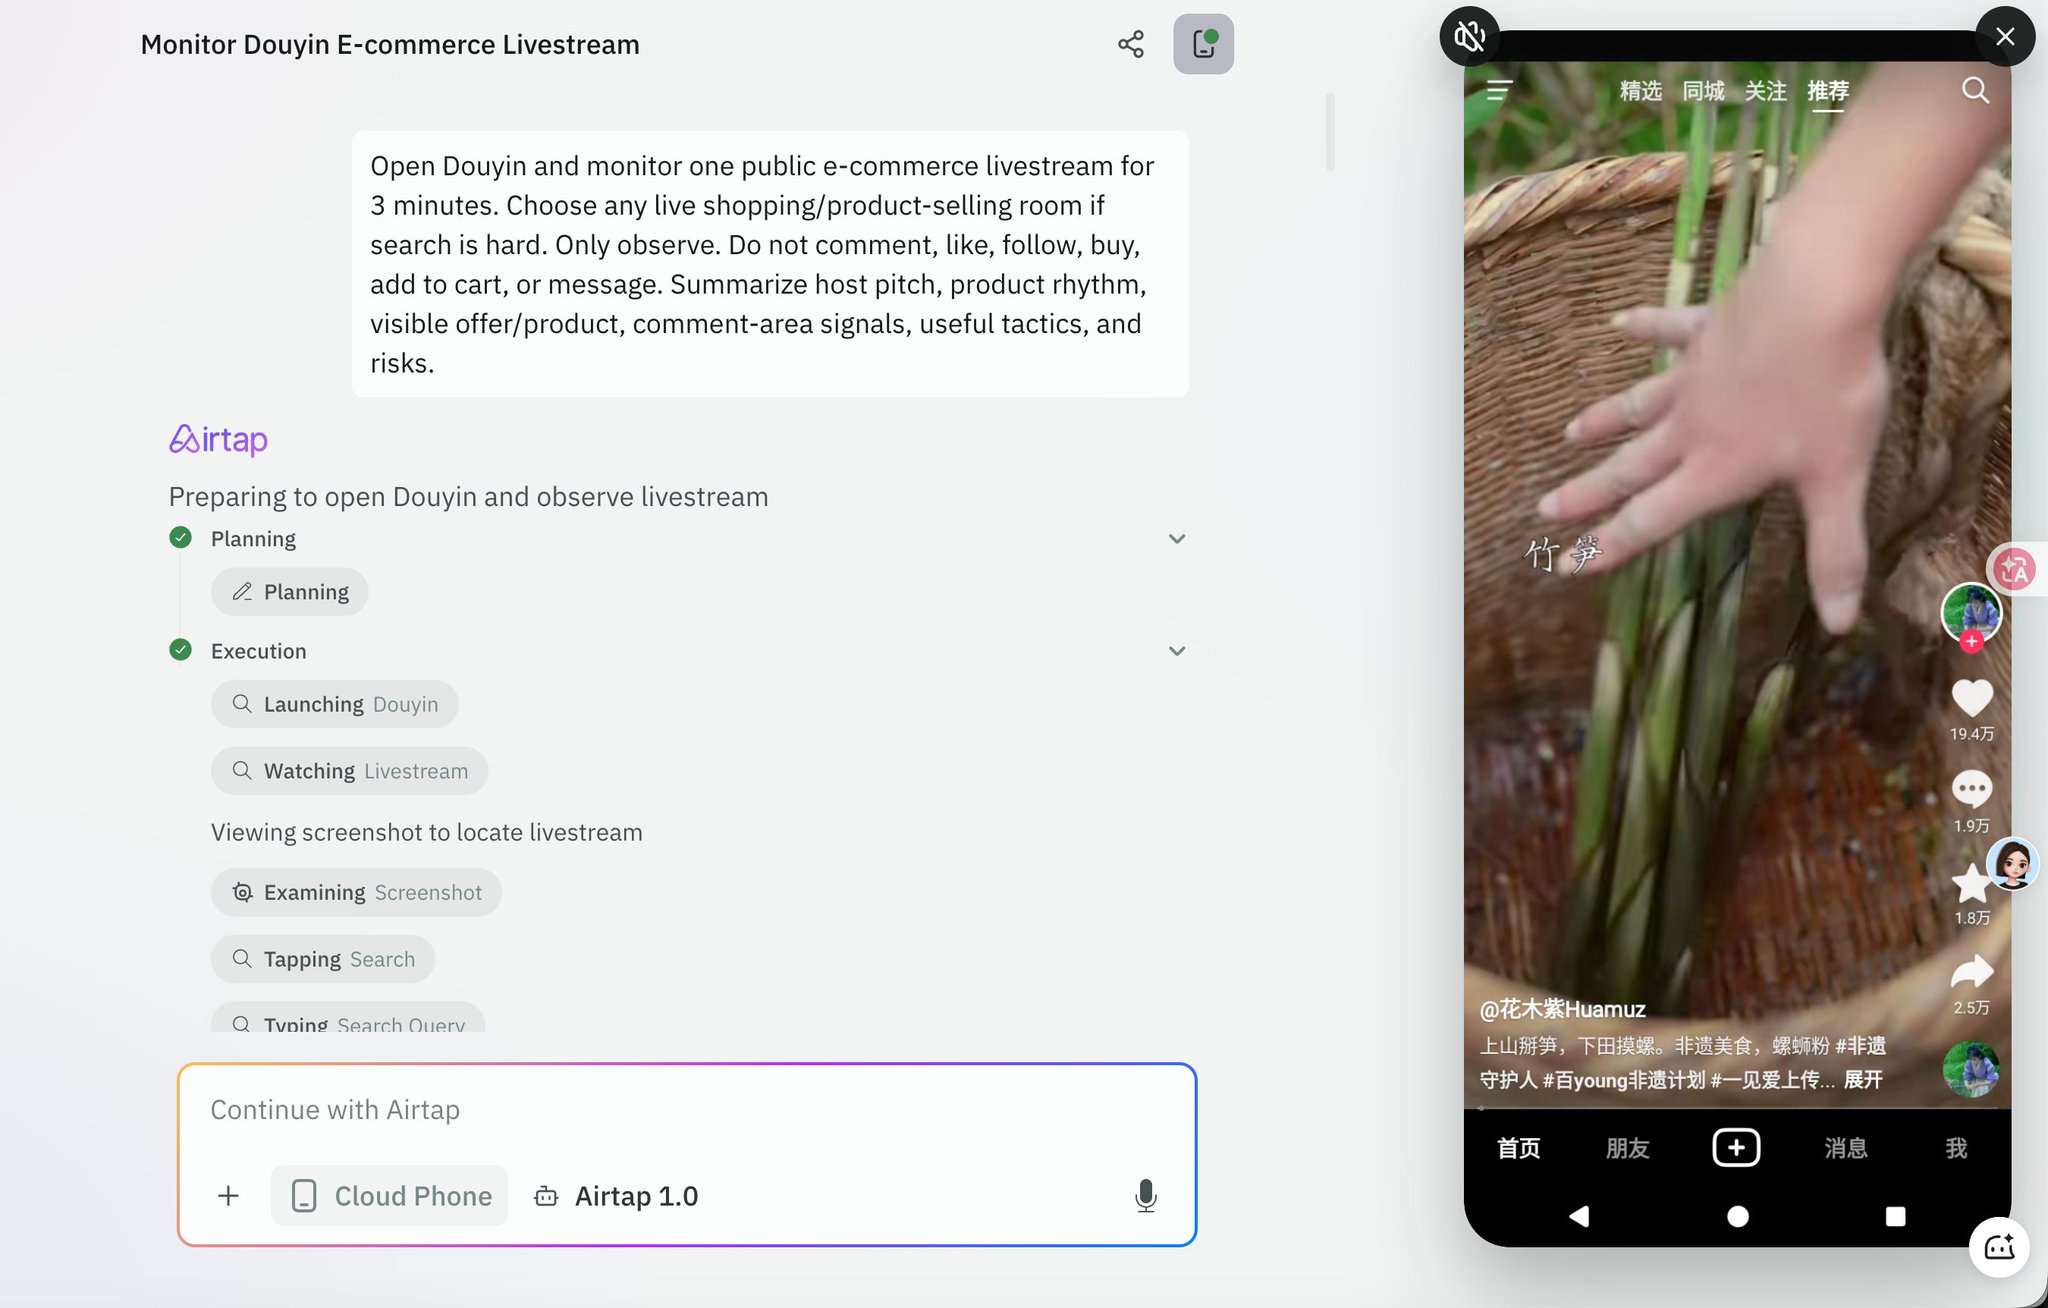This screenshot has height=1308, width=2048.
Task: Open the Typing Search Query step
Action: pos(348,1018)
